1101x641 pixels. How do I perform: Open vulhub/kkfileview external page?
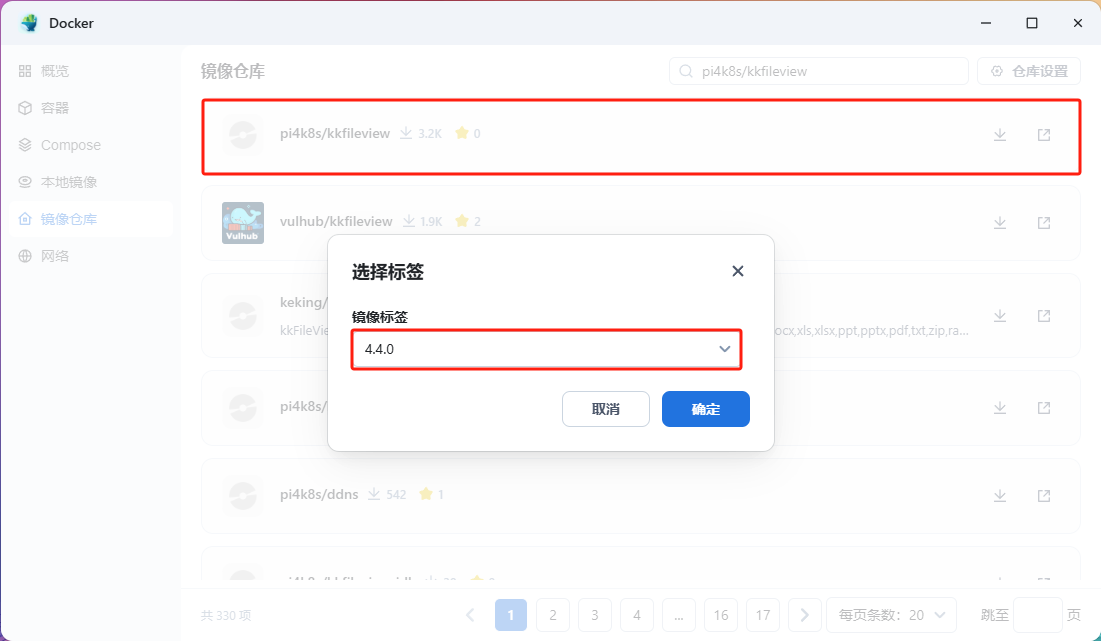[1044, 223]
